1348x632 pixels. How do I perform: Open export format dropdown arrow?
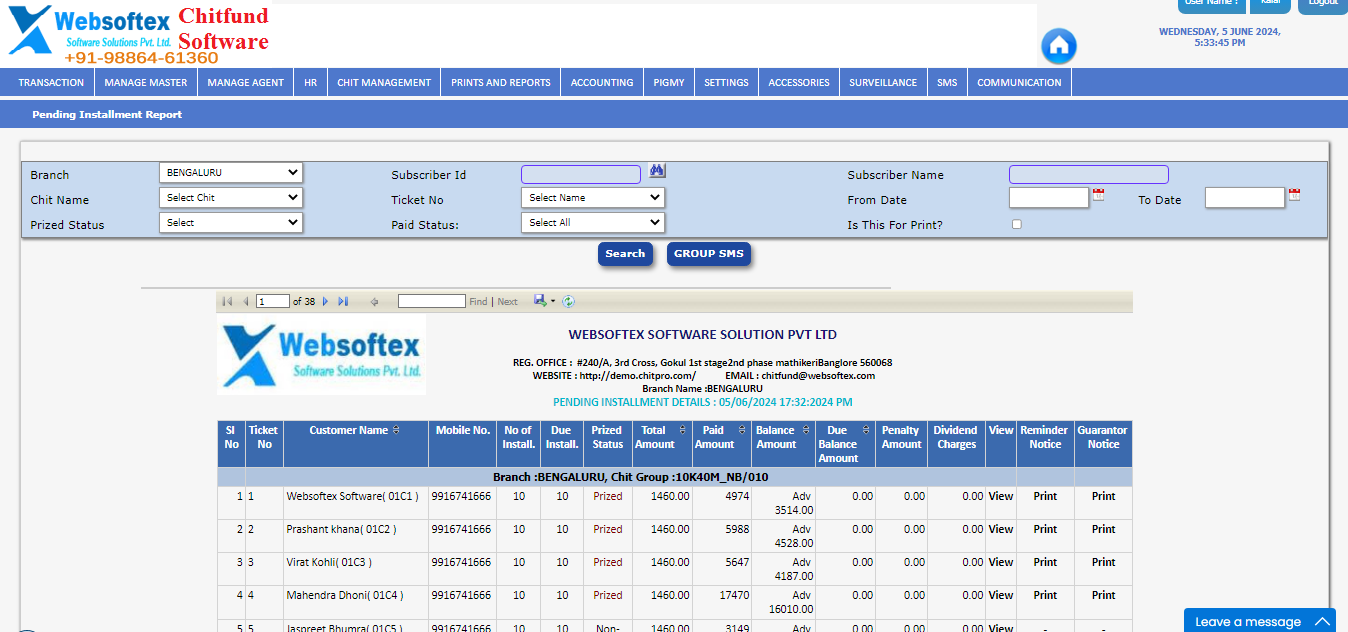click(553, 301)
